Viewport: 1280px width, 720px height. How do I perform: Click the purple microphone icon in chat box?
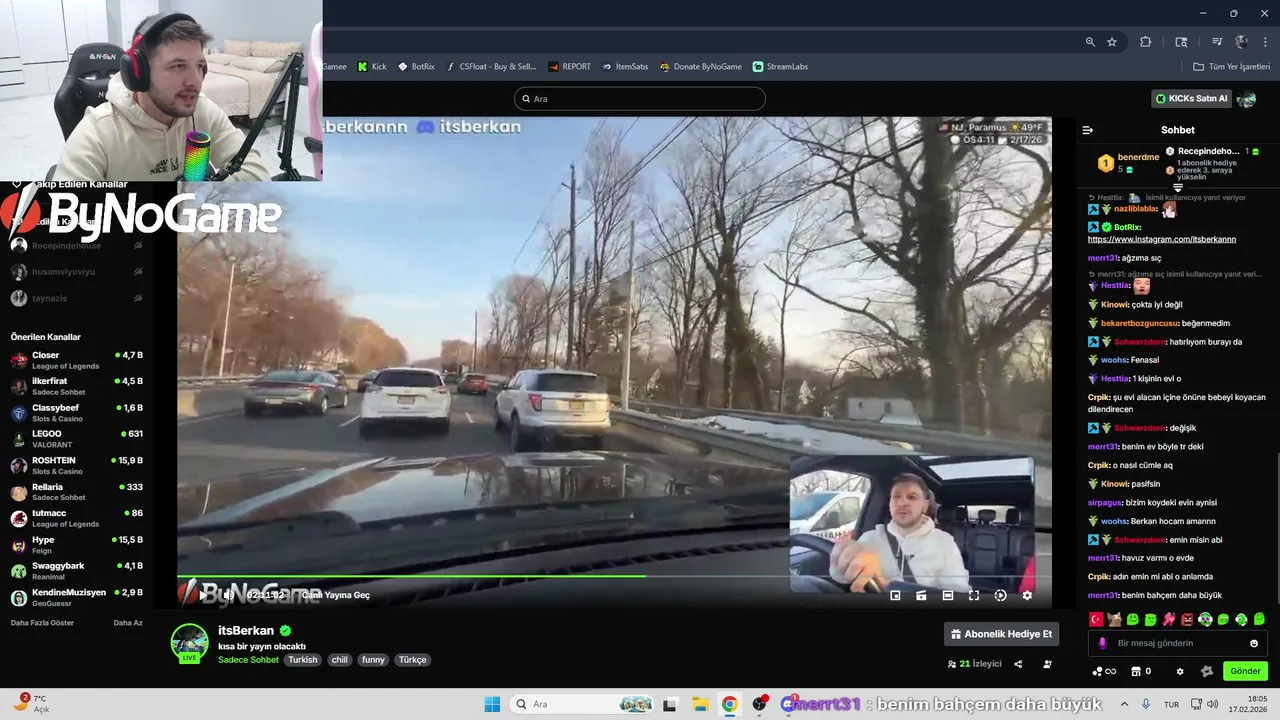pyautogui.click(x=1102, y=643)
